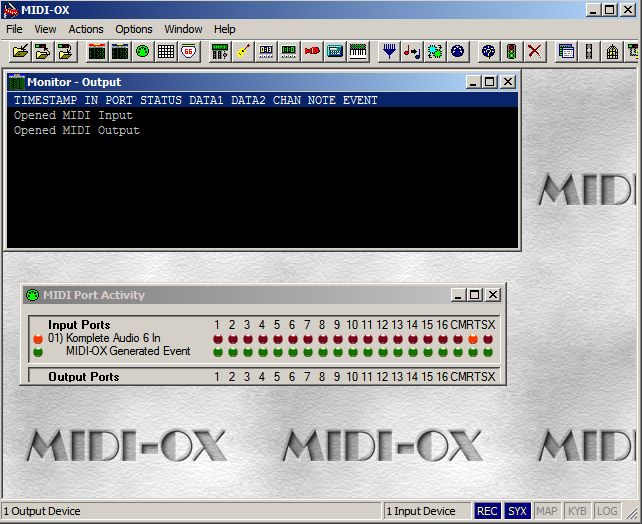This screenshot has width=642, height=524.
Task: Click the Route 66 shield icon
Action: point(188,52)
